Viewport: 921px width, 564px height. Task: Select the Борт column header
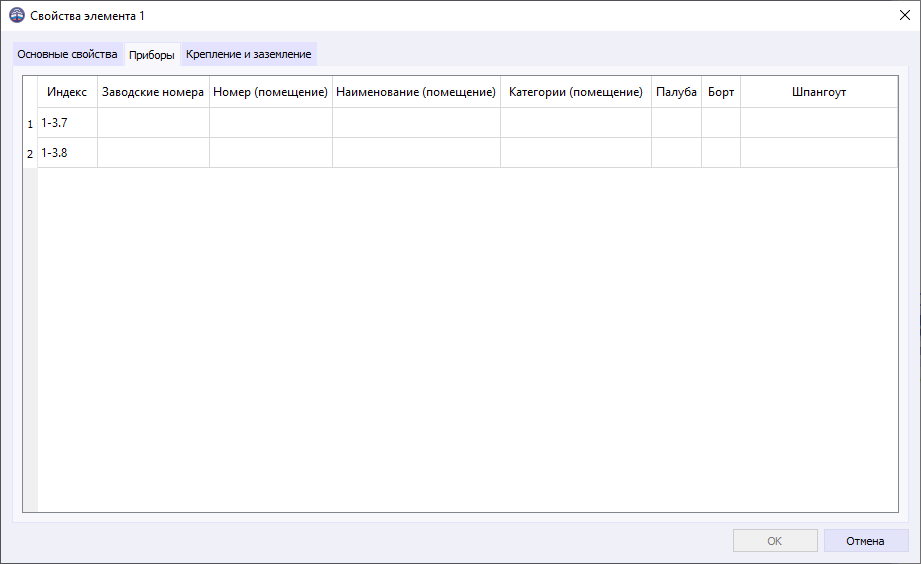coord(720,92)
